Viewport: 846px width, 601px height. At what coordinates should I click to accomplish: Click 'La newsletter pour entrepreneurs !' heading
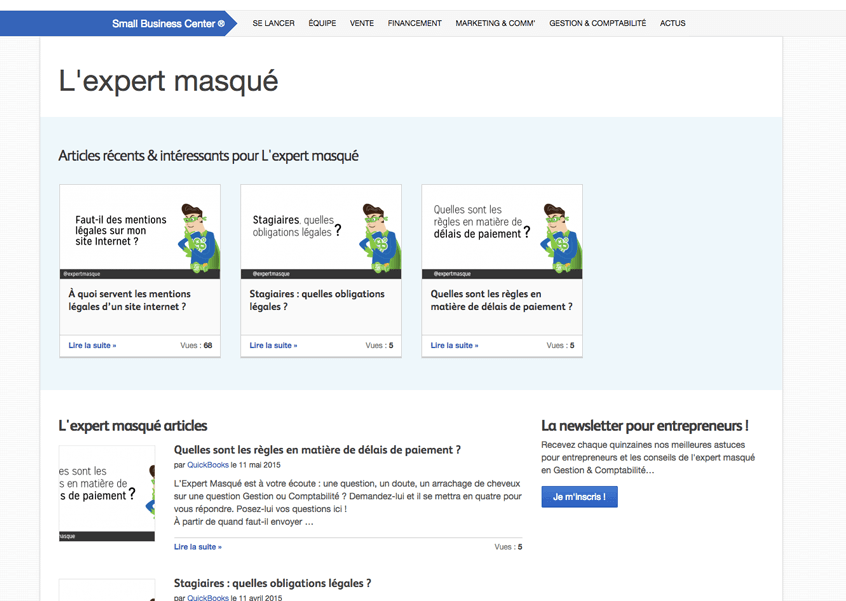[645, 426]
